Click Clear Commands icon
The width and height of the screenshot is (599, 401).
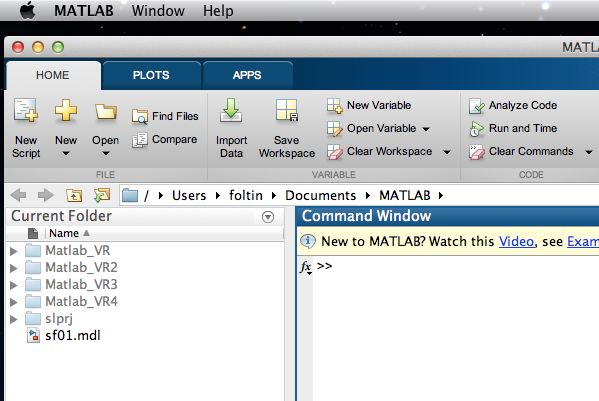(476, 152)
